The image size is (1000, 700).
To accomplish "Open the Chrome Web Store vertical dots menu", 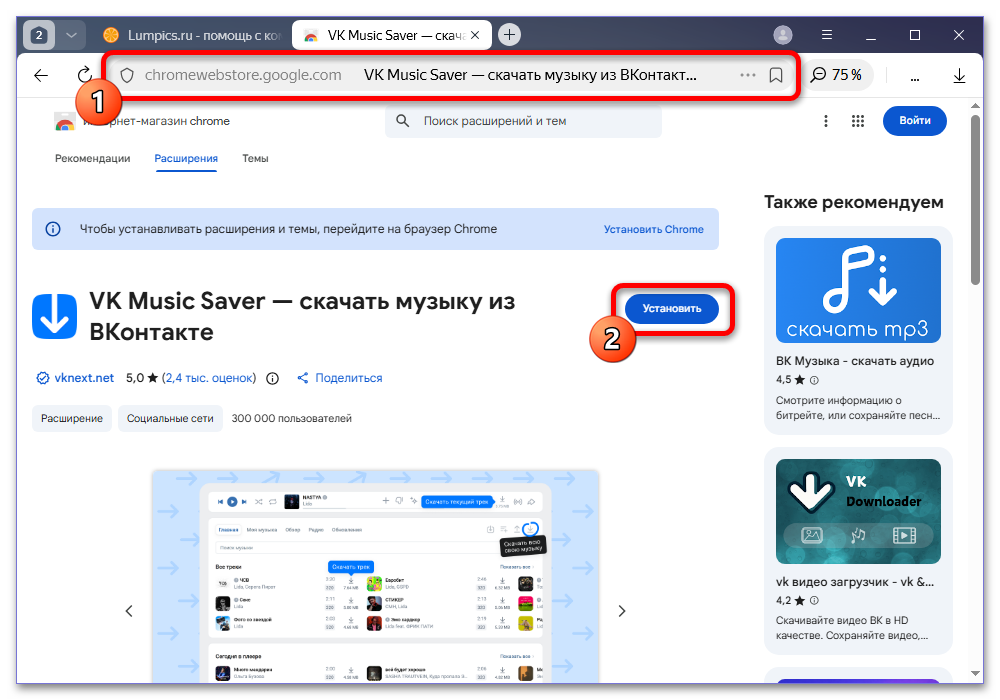I will tap(826, 121).
